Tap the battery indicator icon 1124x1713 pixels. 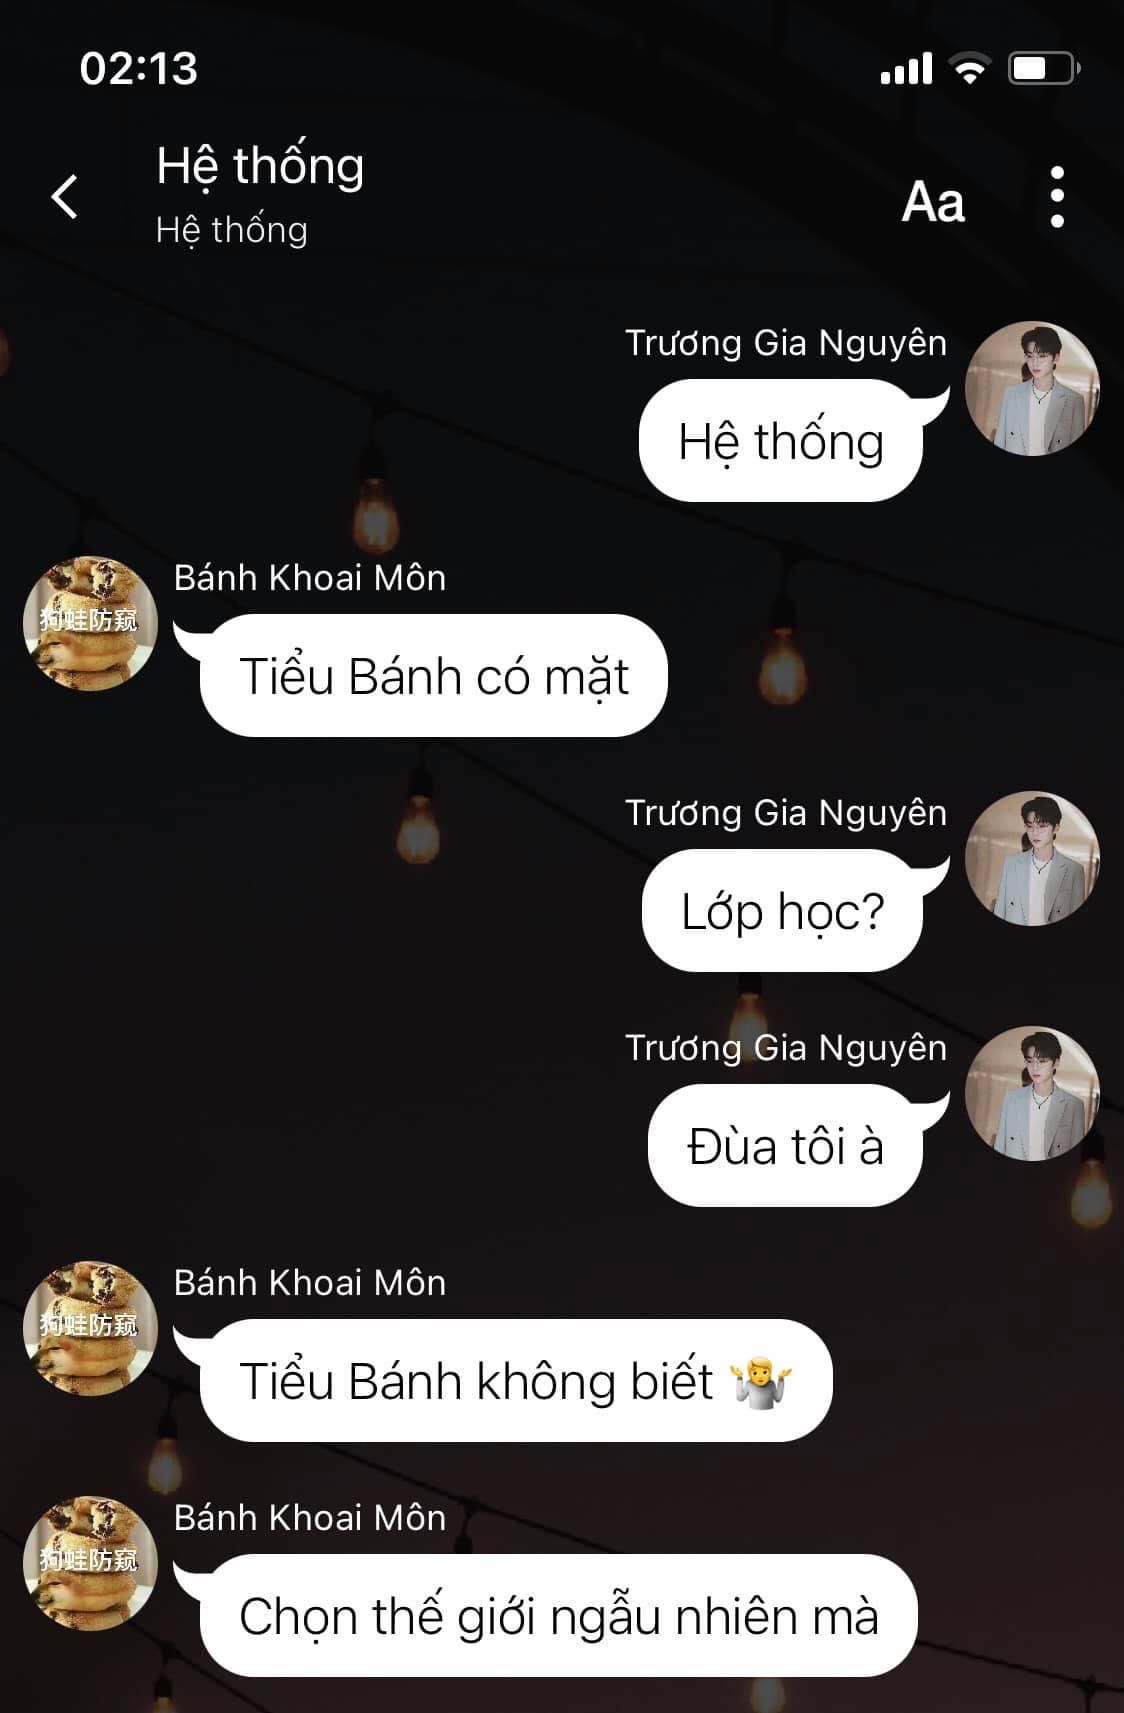point(1043,68)
